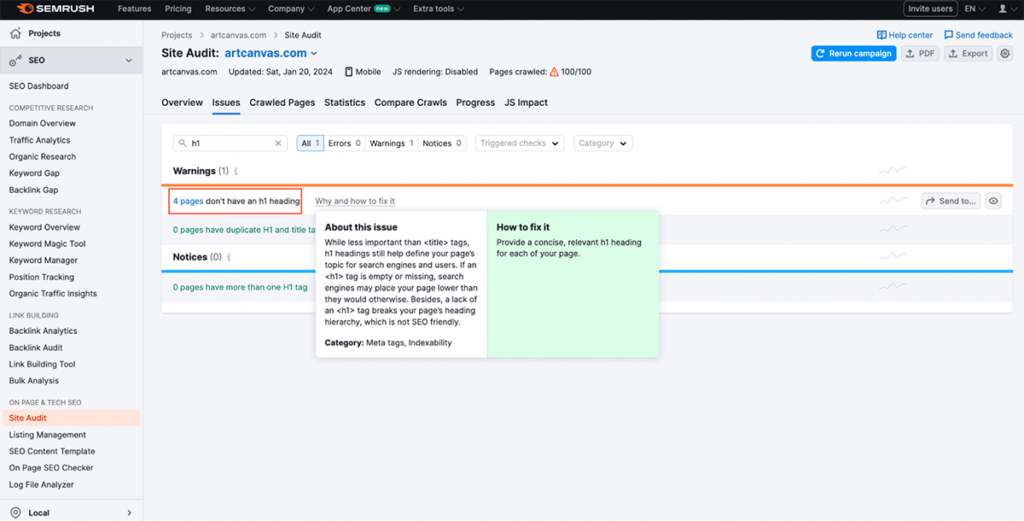This screenshot has width=1024, height=521.
Task: Click the PDF export button
Action: pyautogui.click(x=920, y=54)
